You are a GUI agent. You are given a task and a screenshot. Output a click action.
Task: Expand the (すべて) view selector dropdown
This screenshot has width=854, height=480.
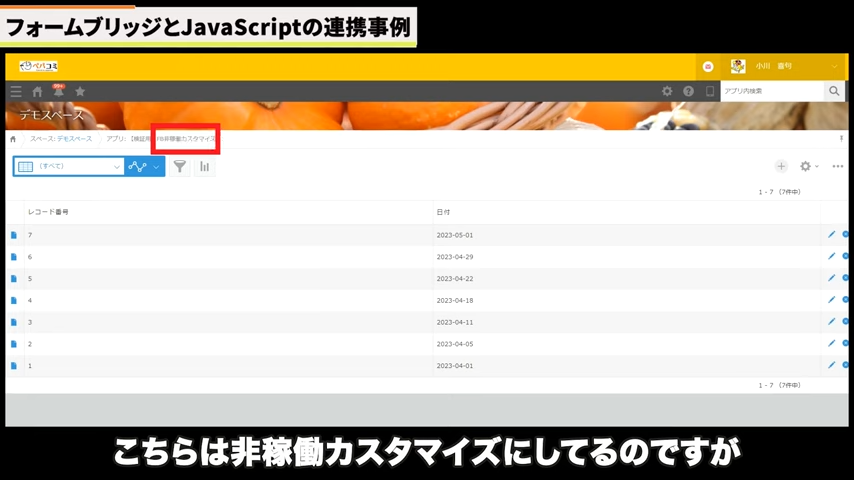click(x=68, y=167)
